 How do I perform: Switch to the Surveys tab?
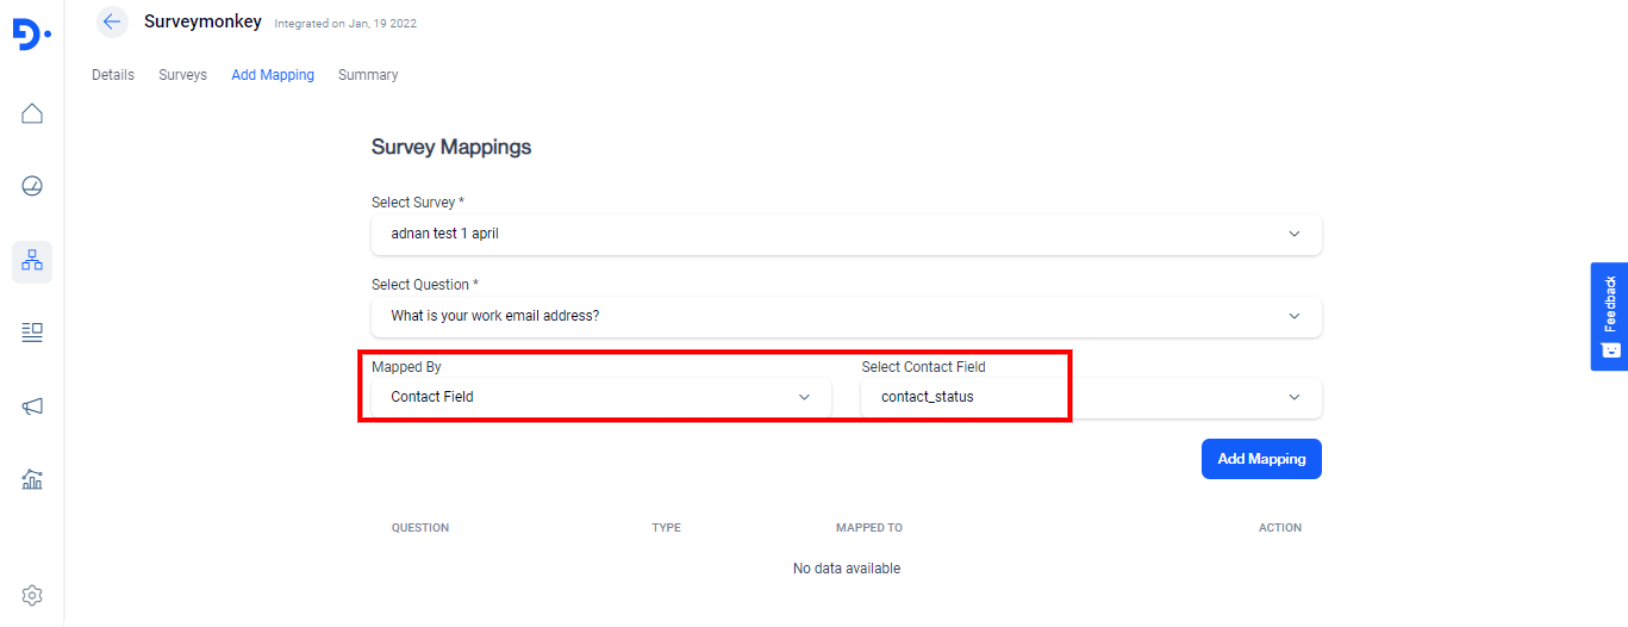(183, 75)
